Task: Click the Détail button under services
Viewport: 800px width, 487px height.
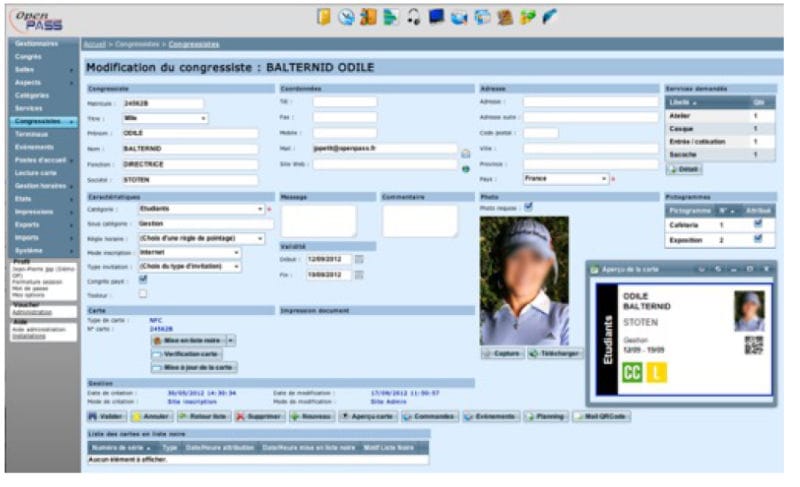Action: (684, 169)
